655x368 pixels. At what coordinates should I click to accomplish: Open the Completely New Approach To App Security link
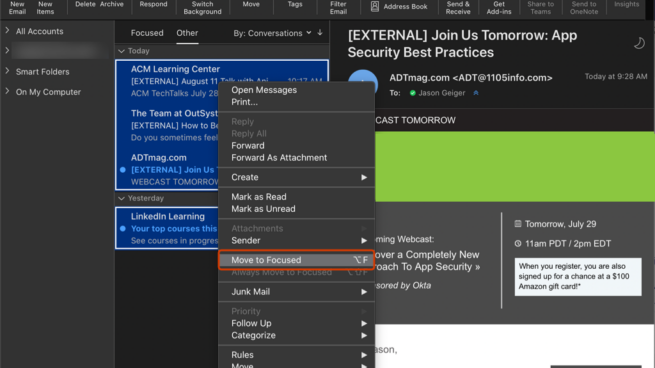click(x=428, y=261)
